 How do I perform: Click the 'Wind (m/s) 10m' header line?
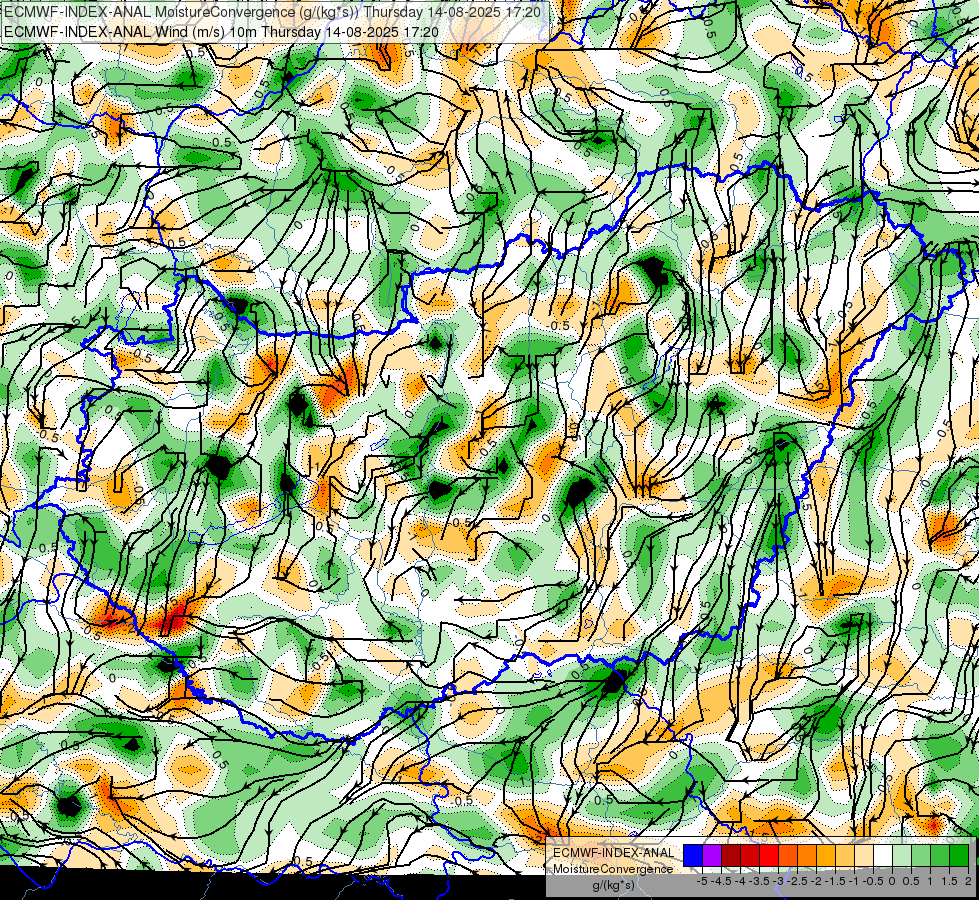(221, 32)
